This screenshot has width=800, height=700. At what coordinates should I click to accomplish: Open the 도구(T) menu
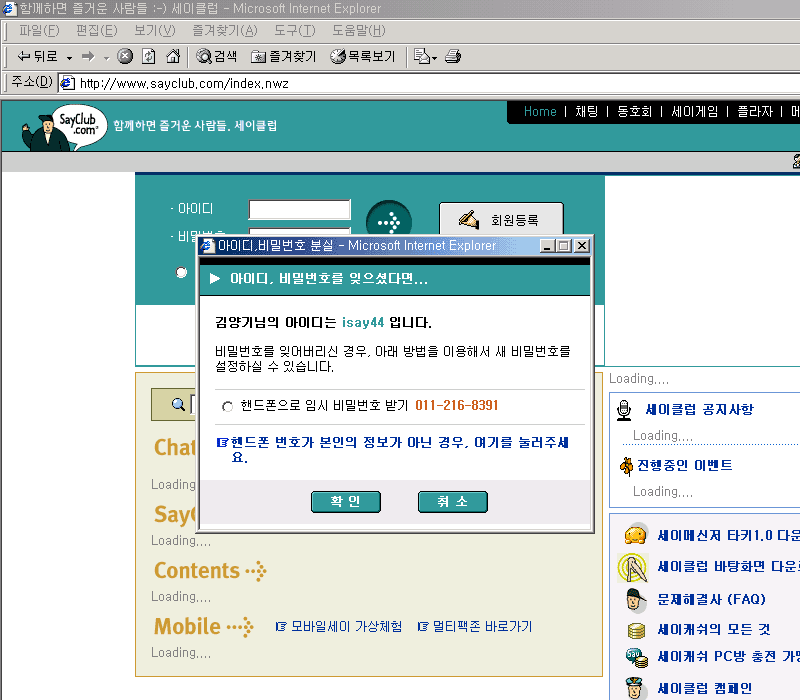coord(294,31)
